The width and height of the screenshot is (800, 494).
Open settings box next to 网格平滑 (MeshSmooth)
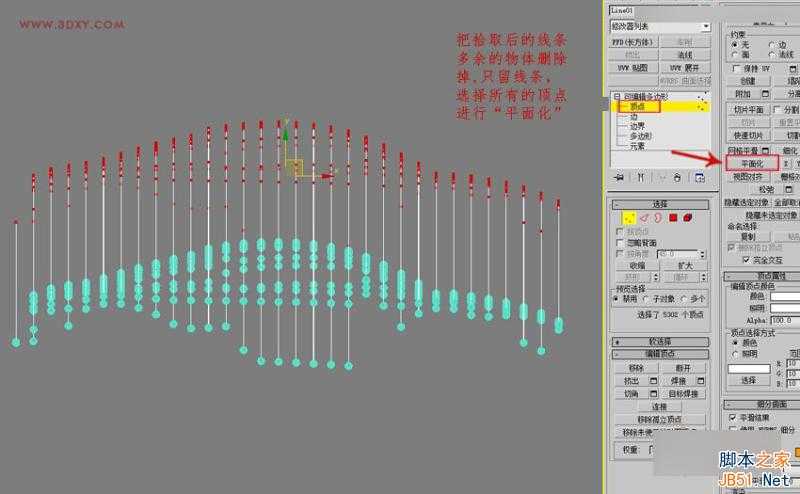tap(765, 151)
